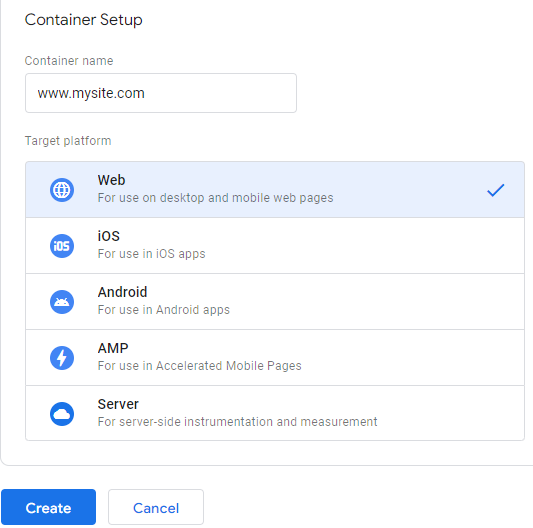Image resolution: width=533 pixels, height=528 pixels.
Task: Click the 'Container name' label
Action: [69, 61]
